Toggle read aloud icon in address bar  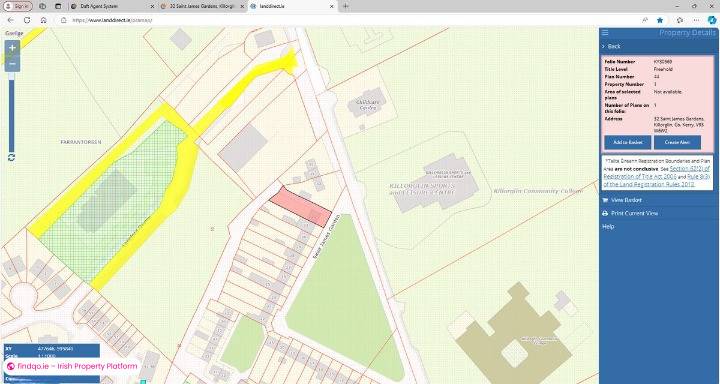pos(645,20)
